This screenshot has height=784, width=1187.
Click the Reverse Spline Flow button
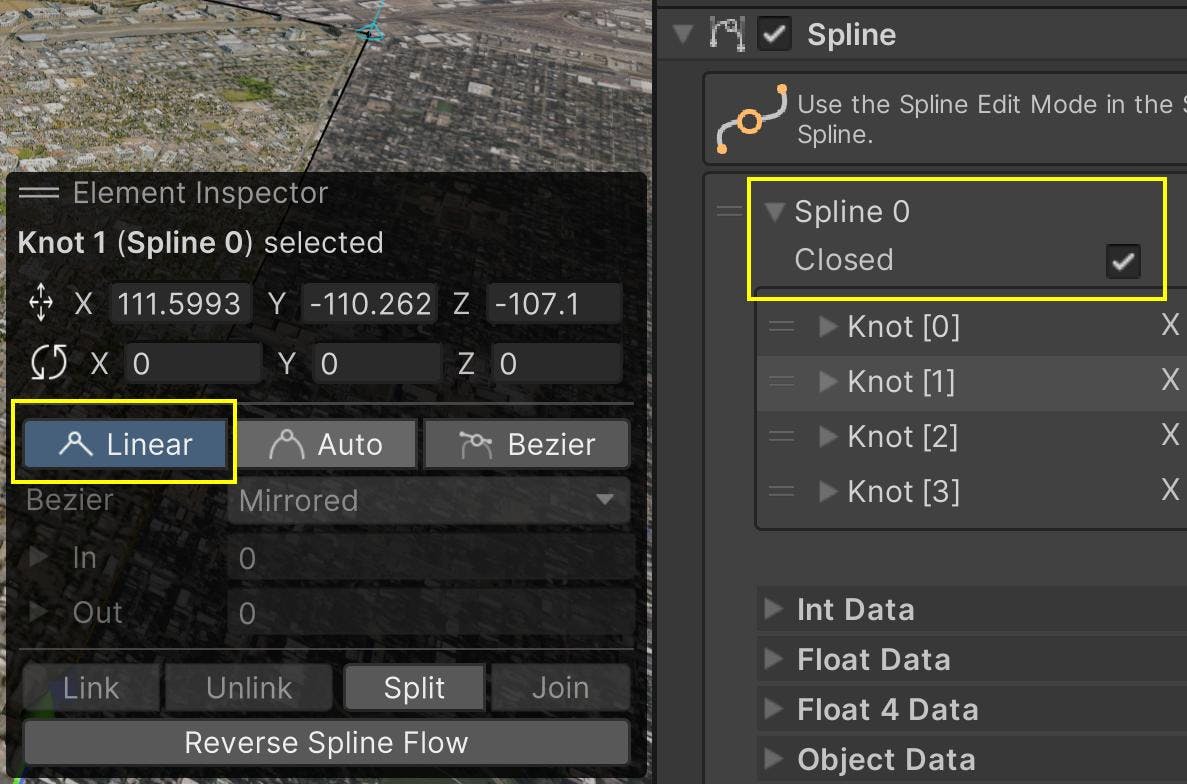(x=325, y=742)
